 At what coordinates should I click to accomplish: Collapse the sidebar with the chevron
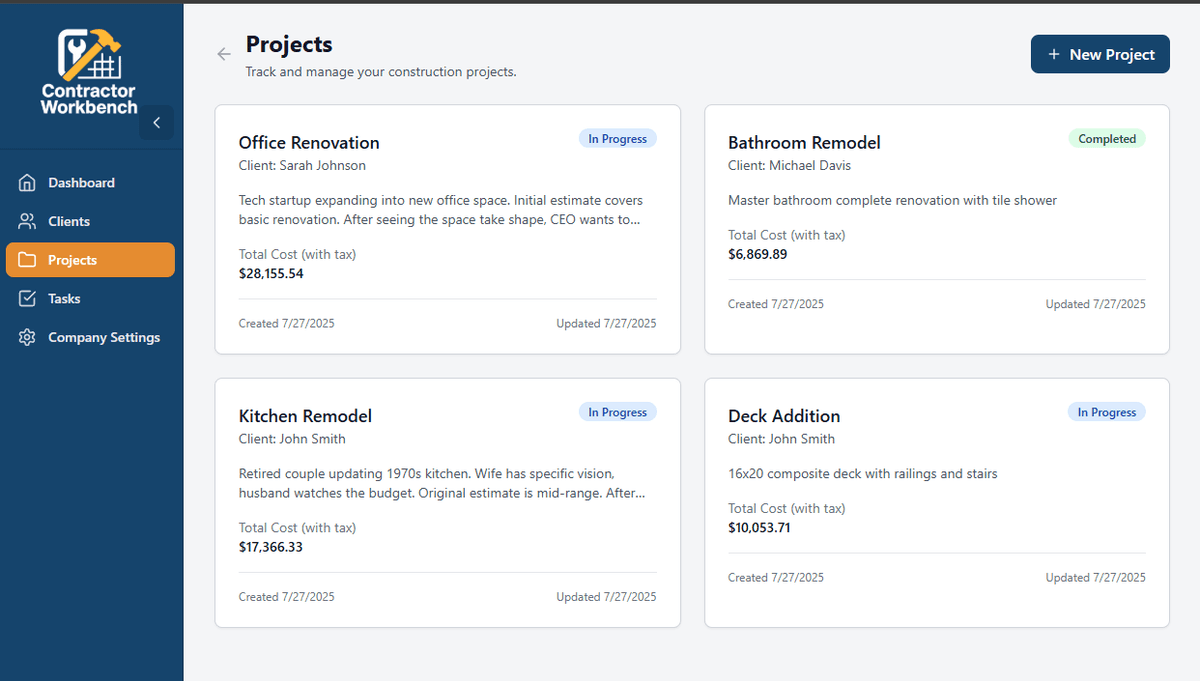[x=157, y=122]
